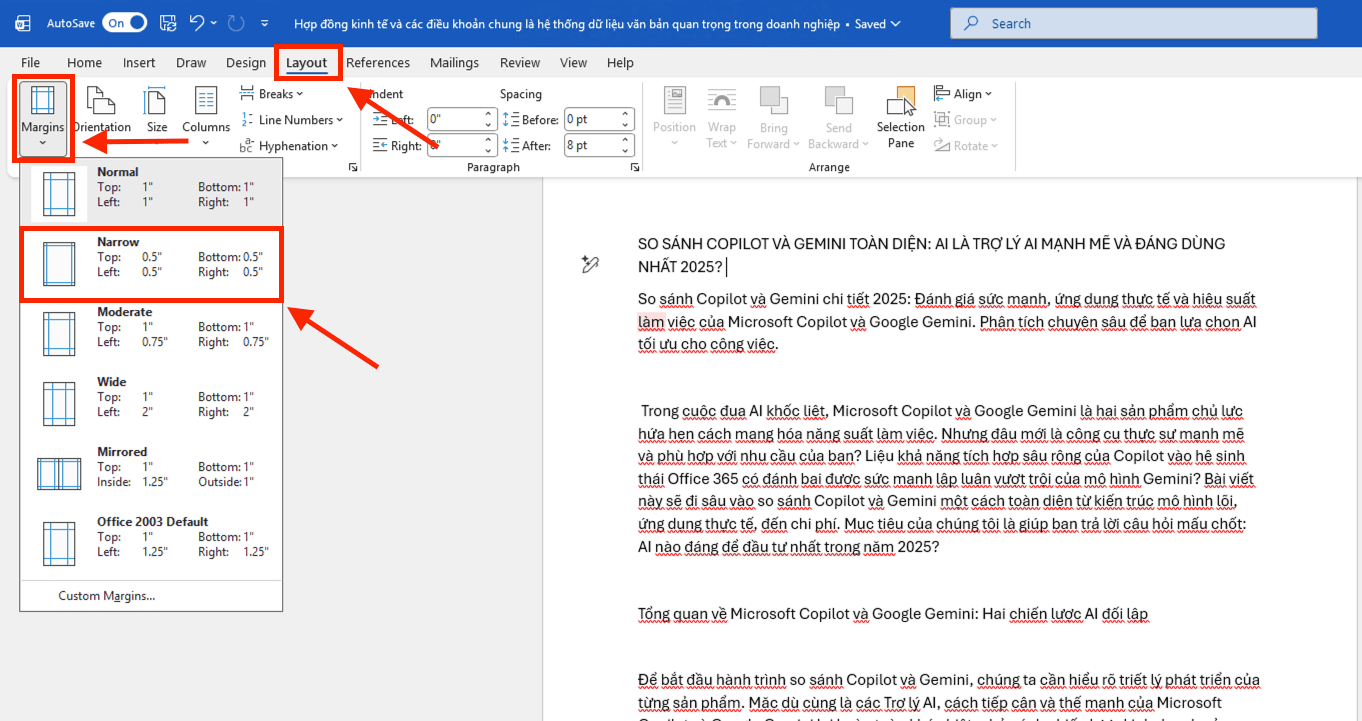1362x721 pixels.
Task: Toggle the AutoSave switch
Action: point(124,23)
